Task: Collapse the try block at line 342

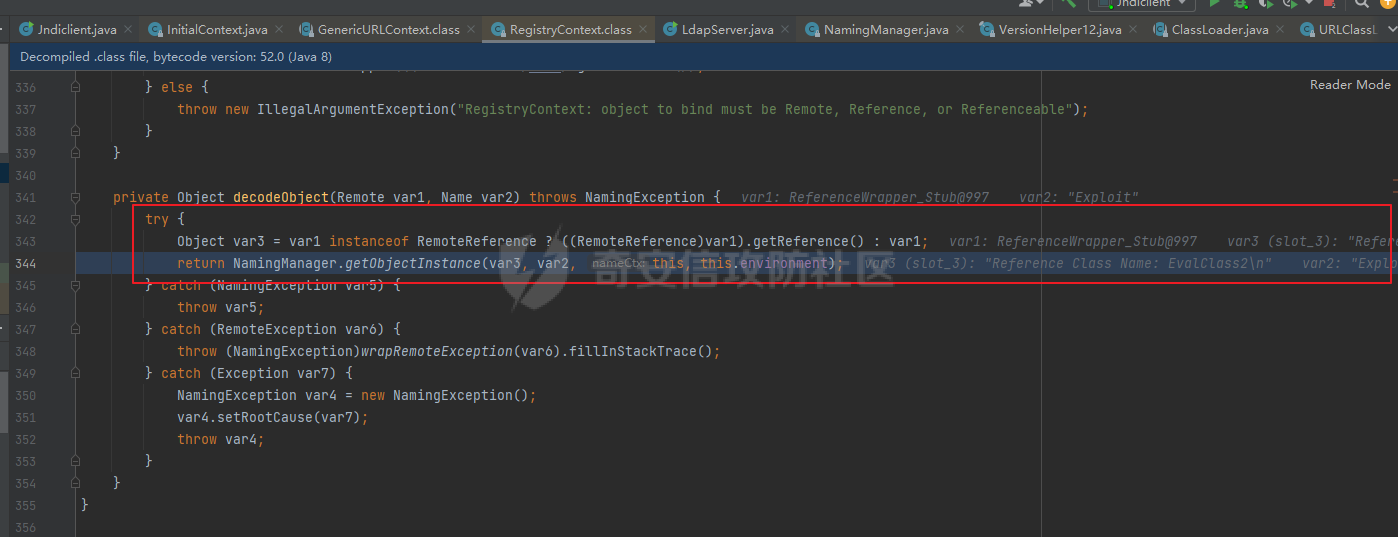Action: (x=75, y=220)
